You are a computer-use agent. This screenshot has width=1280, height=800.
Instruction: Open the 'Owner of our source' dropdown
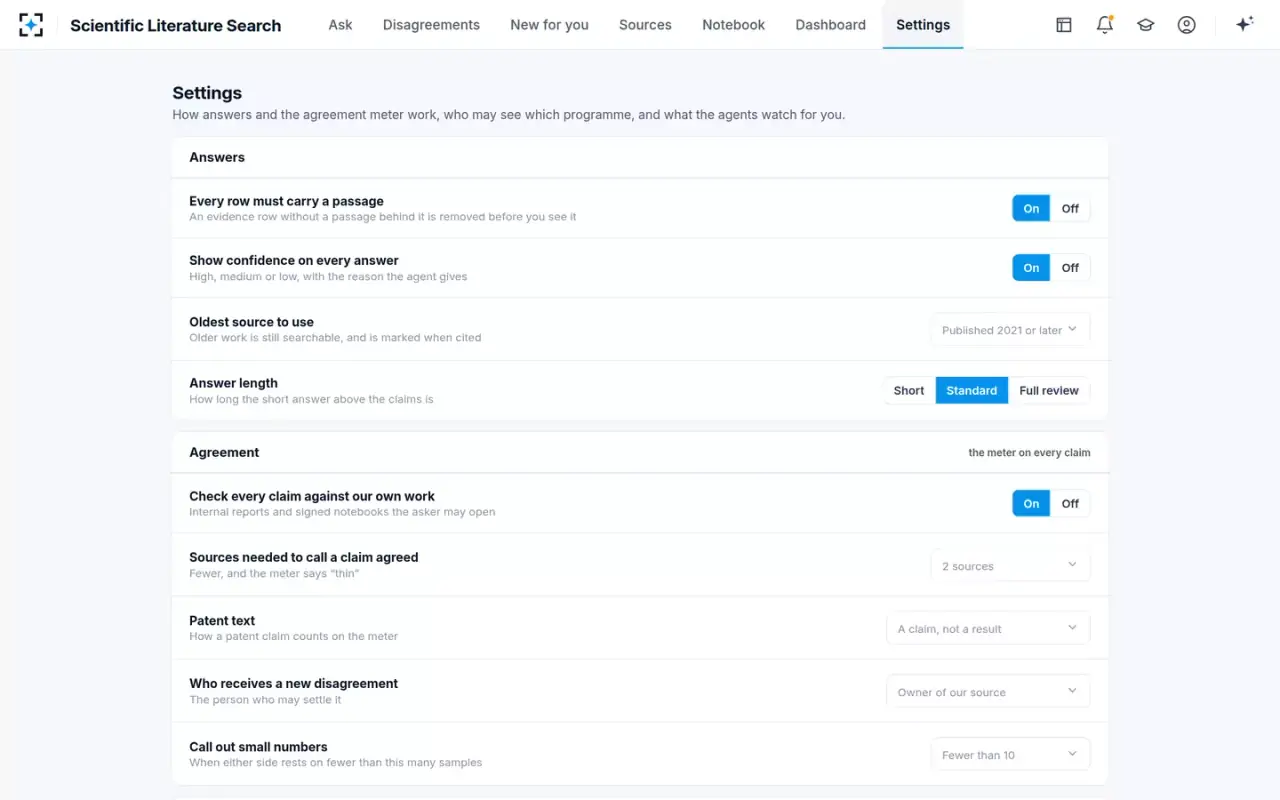[988, 692]
